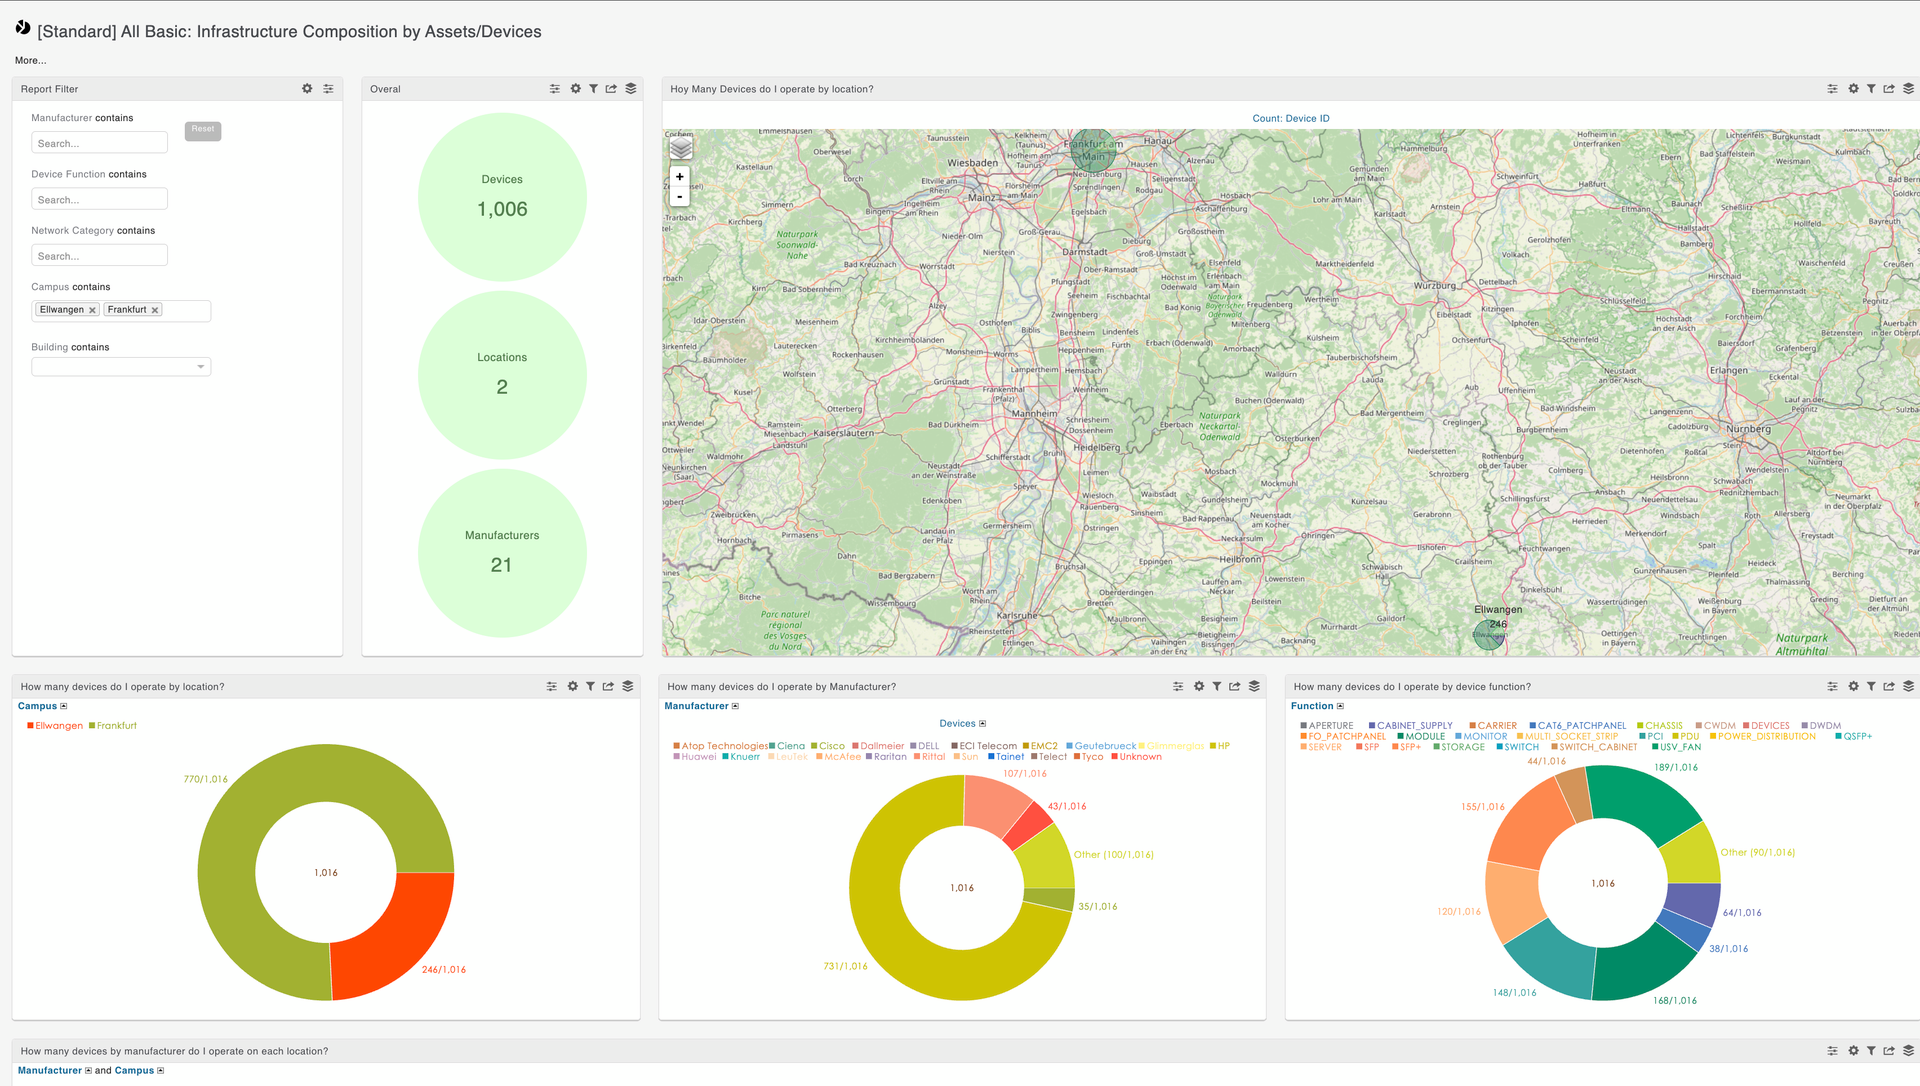
Task: Expand the Campus dimension selector in location chart
Action: coord(64,706)
